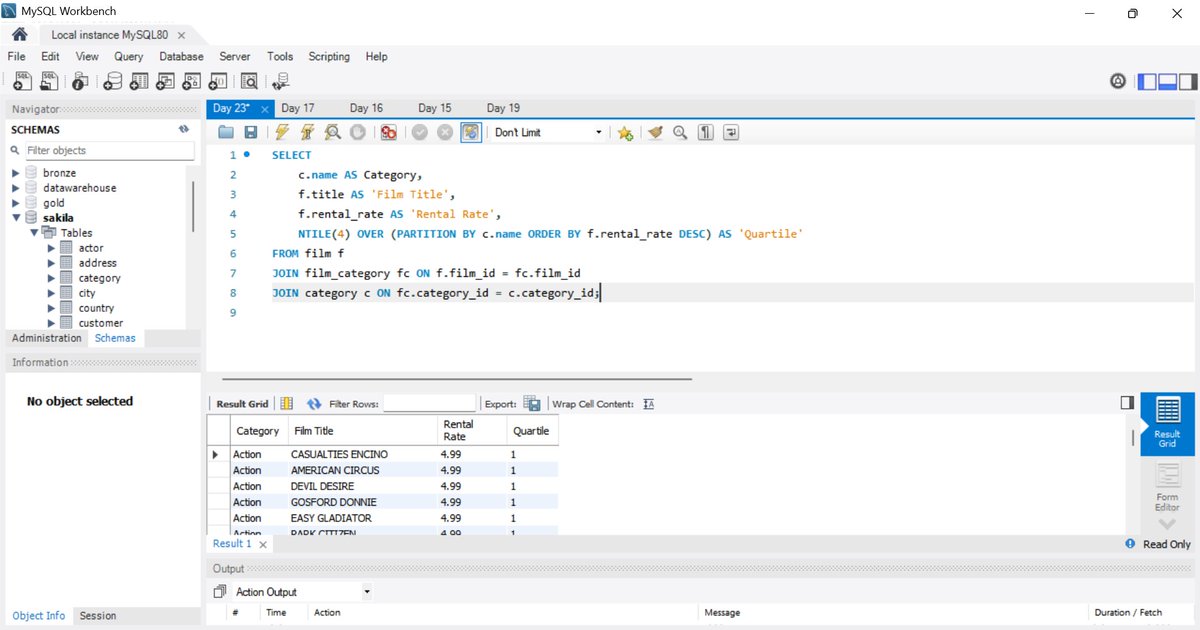
Task: Create a new view toolbar icon
Action: click(166, 81)
